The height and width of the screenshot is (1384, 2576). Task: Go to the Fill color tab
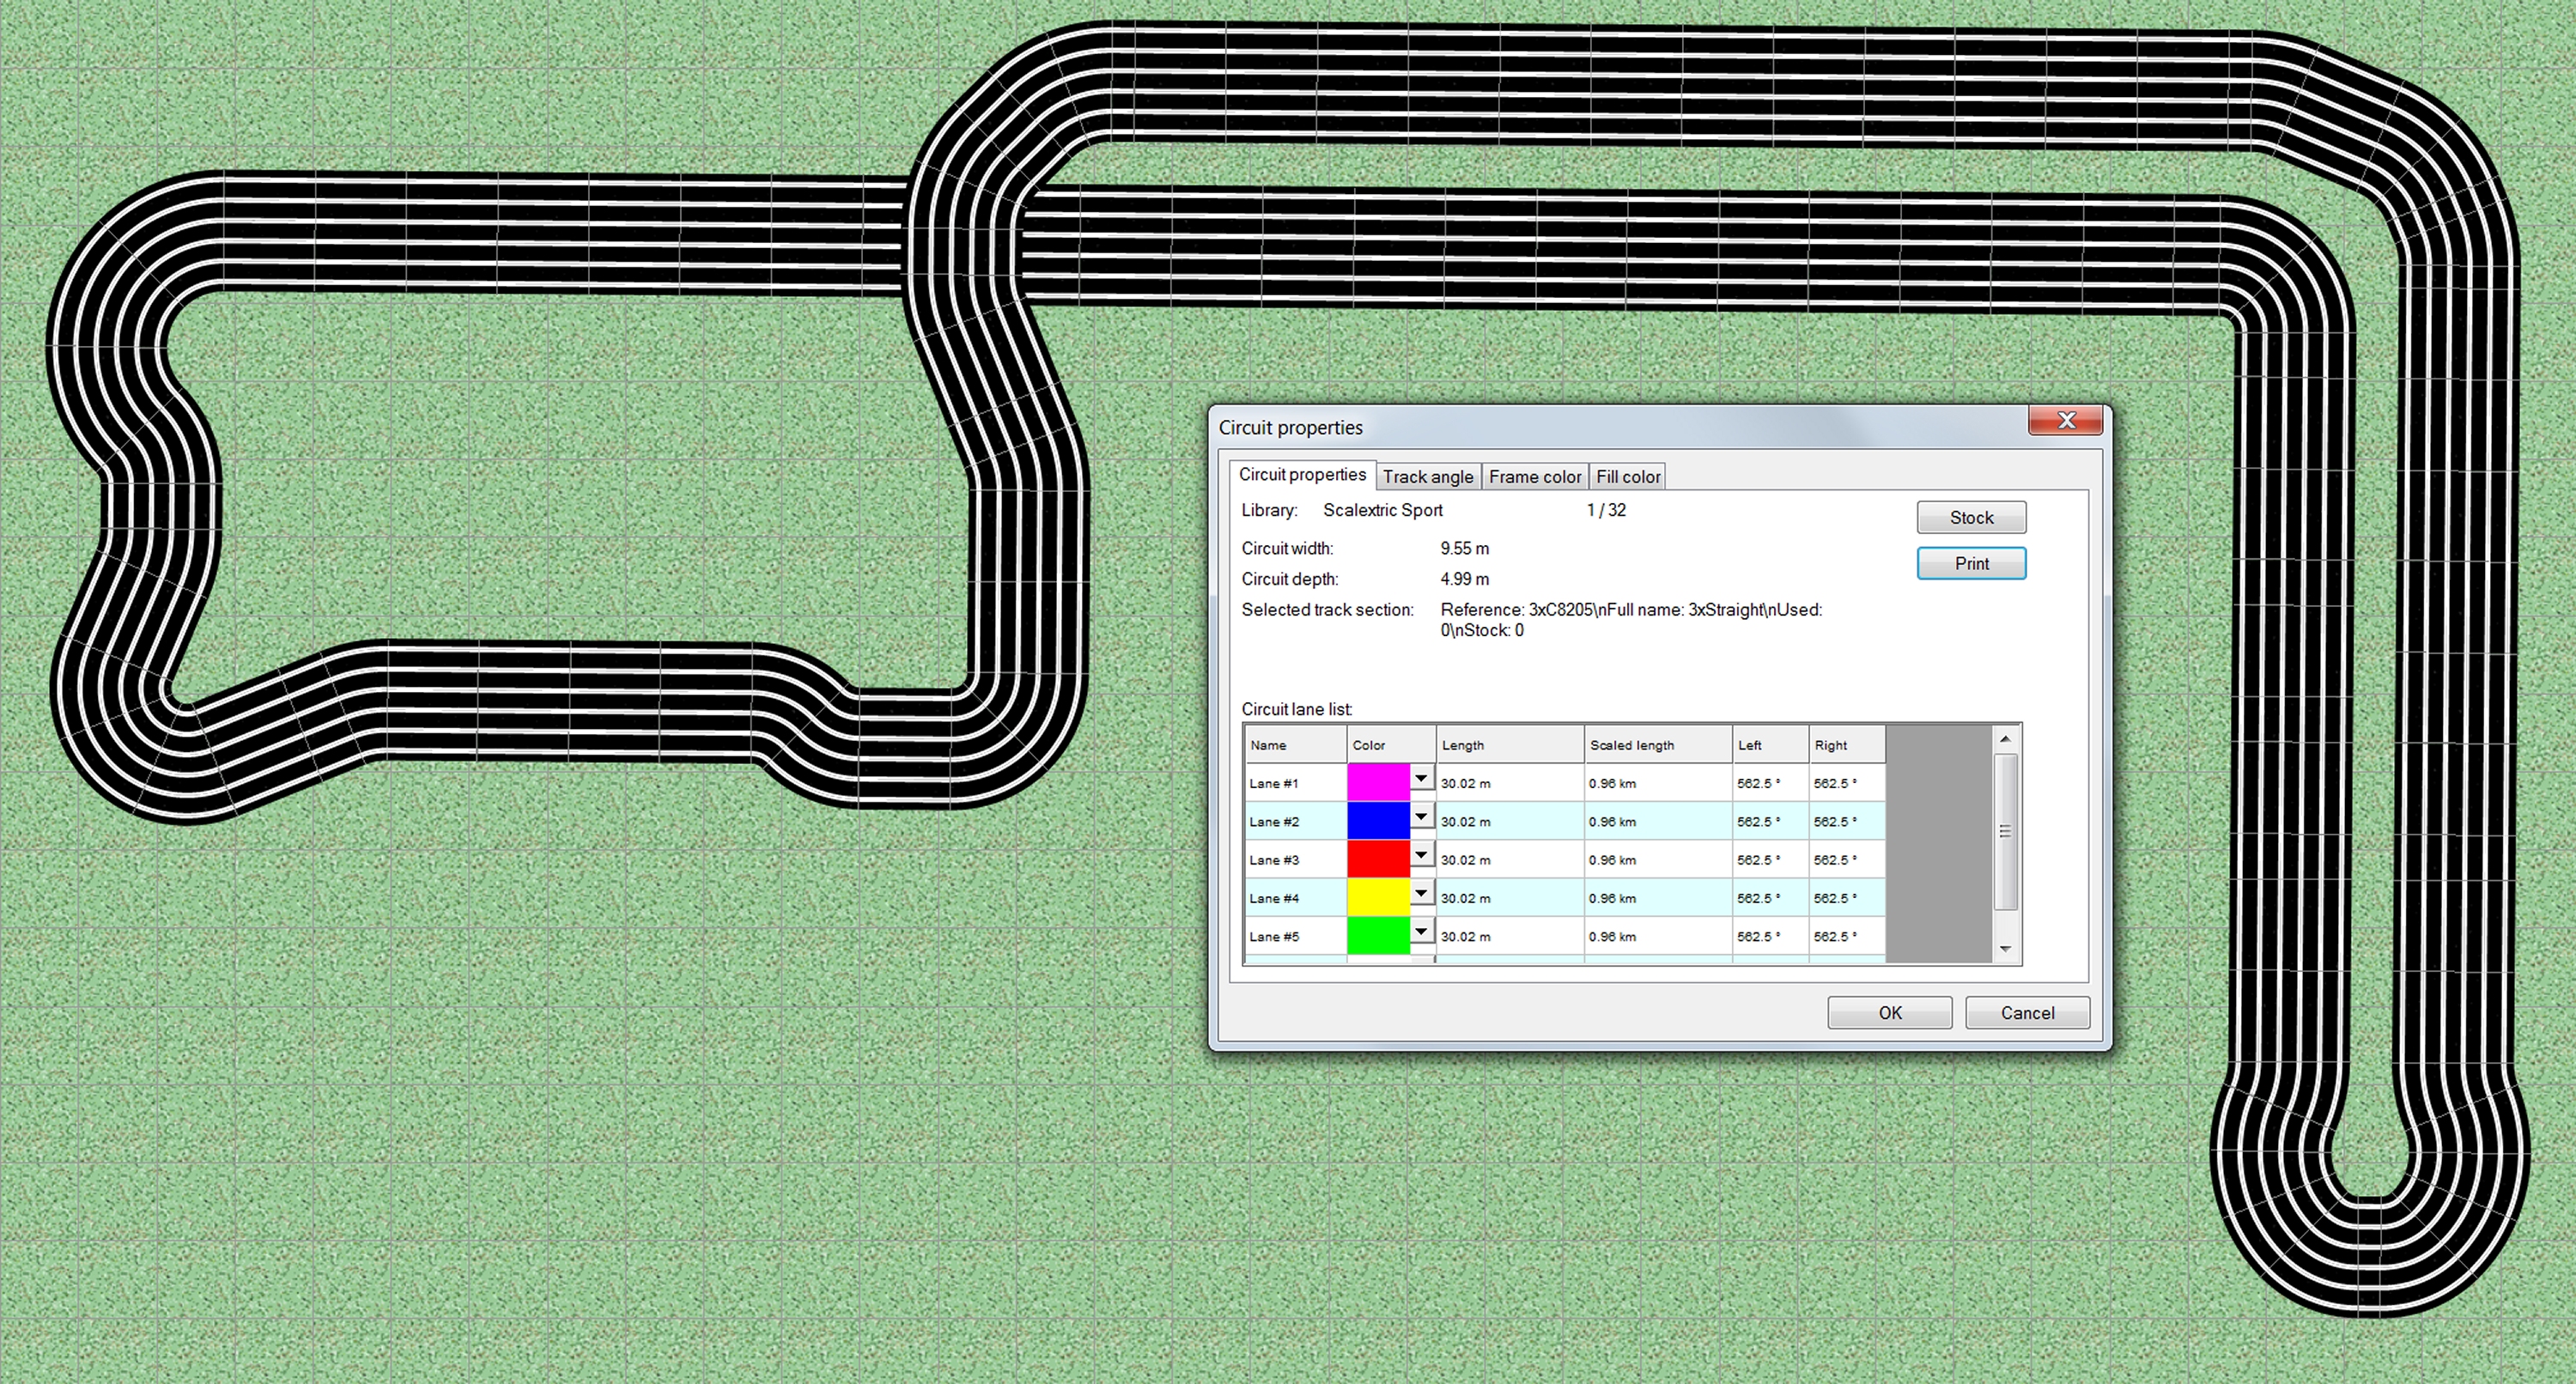point(1627,477)
